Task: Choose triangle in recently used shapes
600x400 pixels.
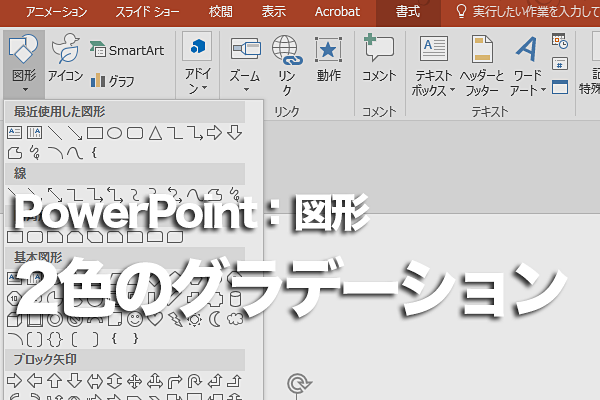Action: 155,133
